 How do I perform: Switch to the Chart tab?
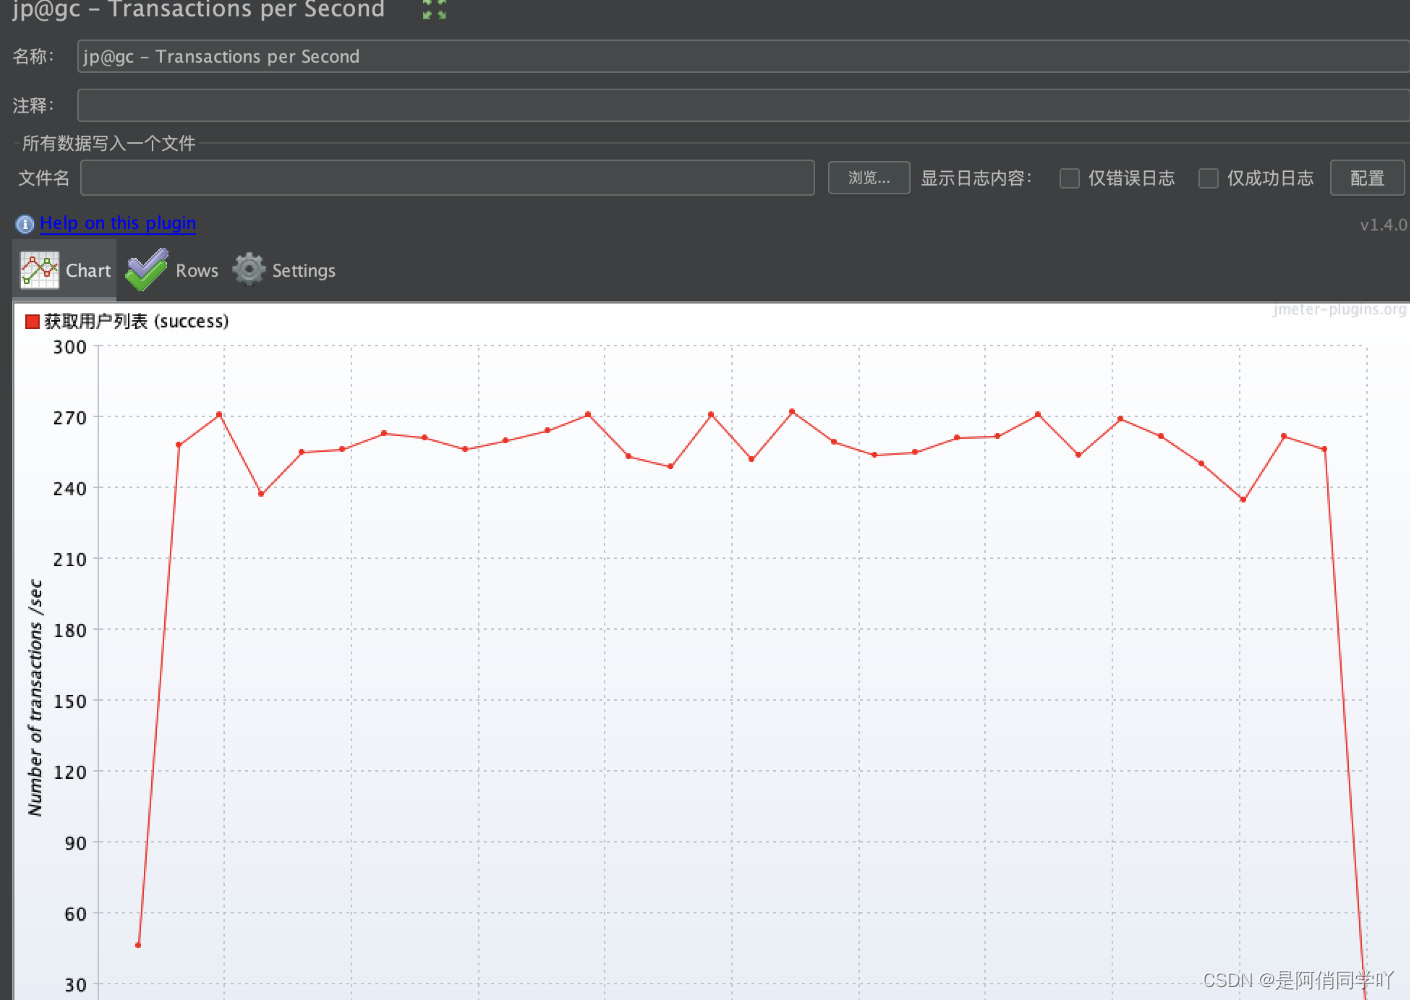click(x=65, y=270)
